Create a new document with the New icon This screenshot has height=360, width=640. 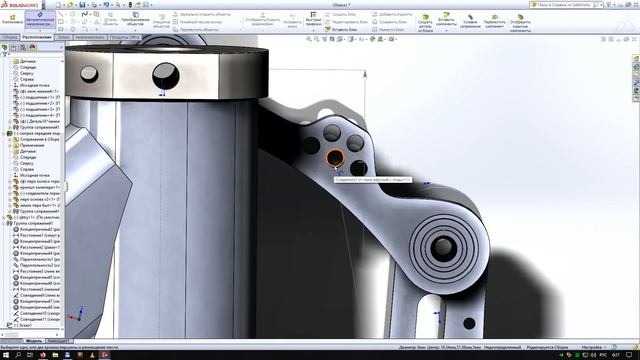(58, 5)
